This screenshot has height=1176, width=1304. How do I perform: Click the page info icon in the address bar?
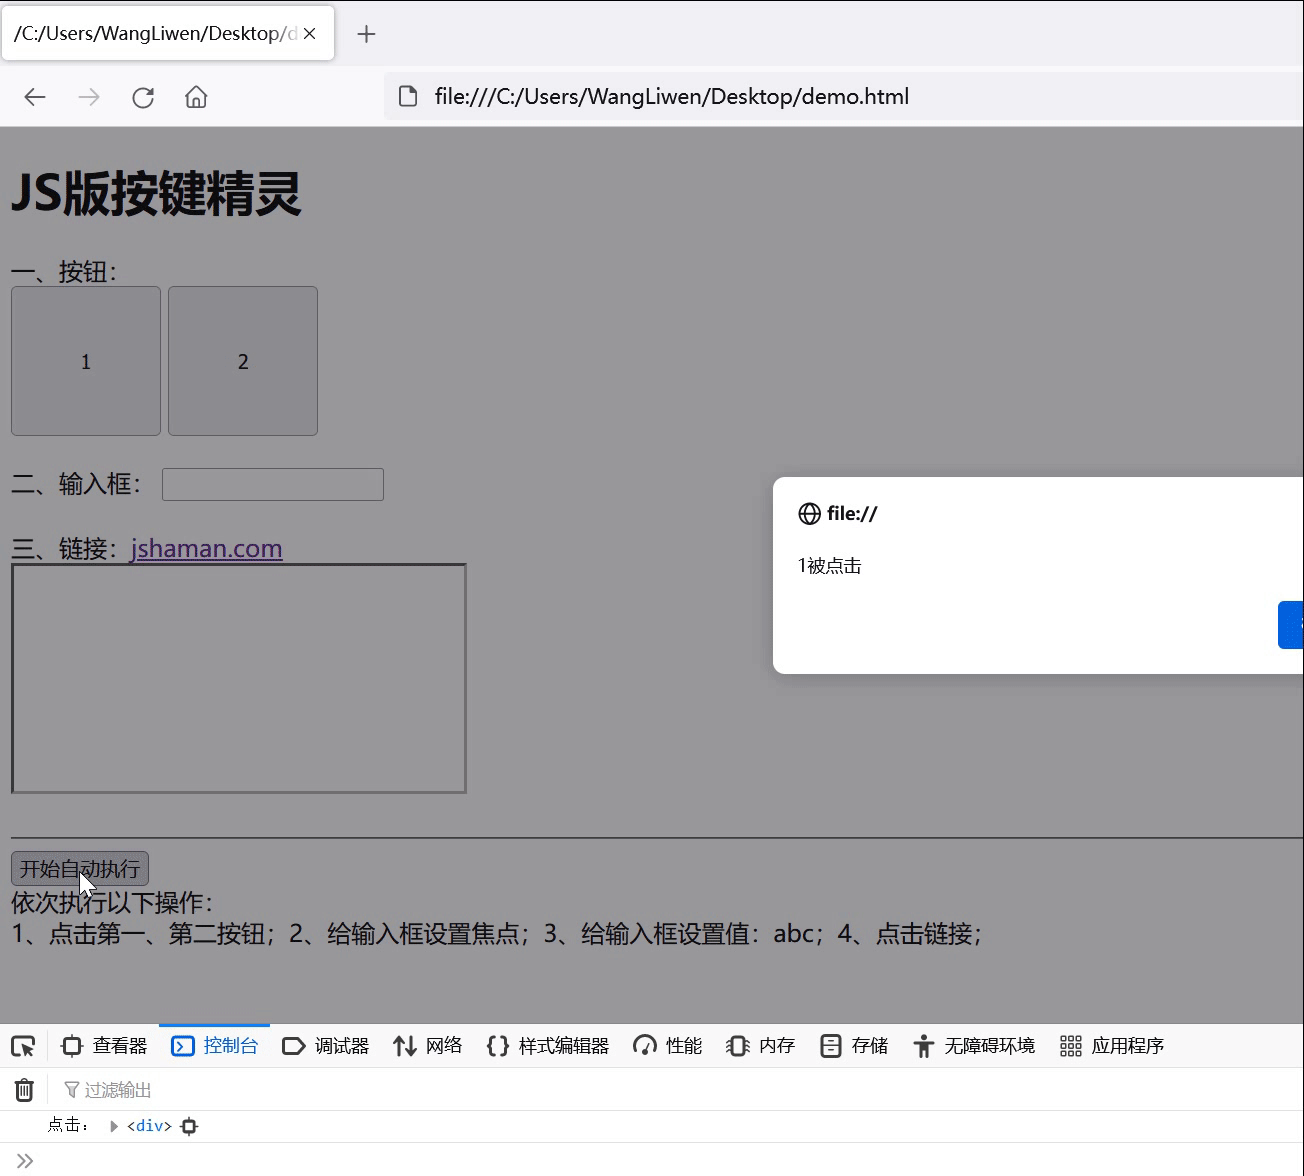pos(408,96)
